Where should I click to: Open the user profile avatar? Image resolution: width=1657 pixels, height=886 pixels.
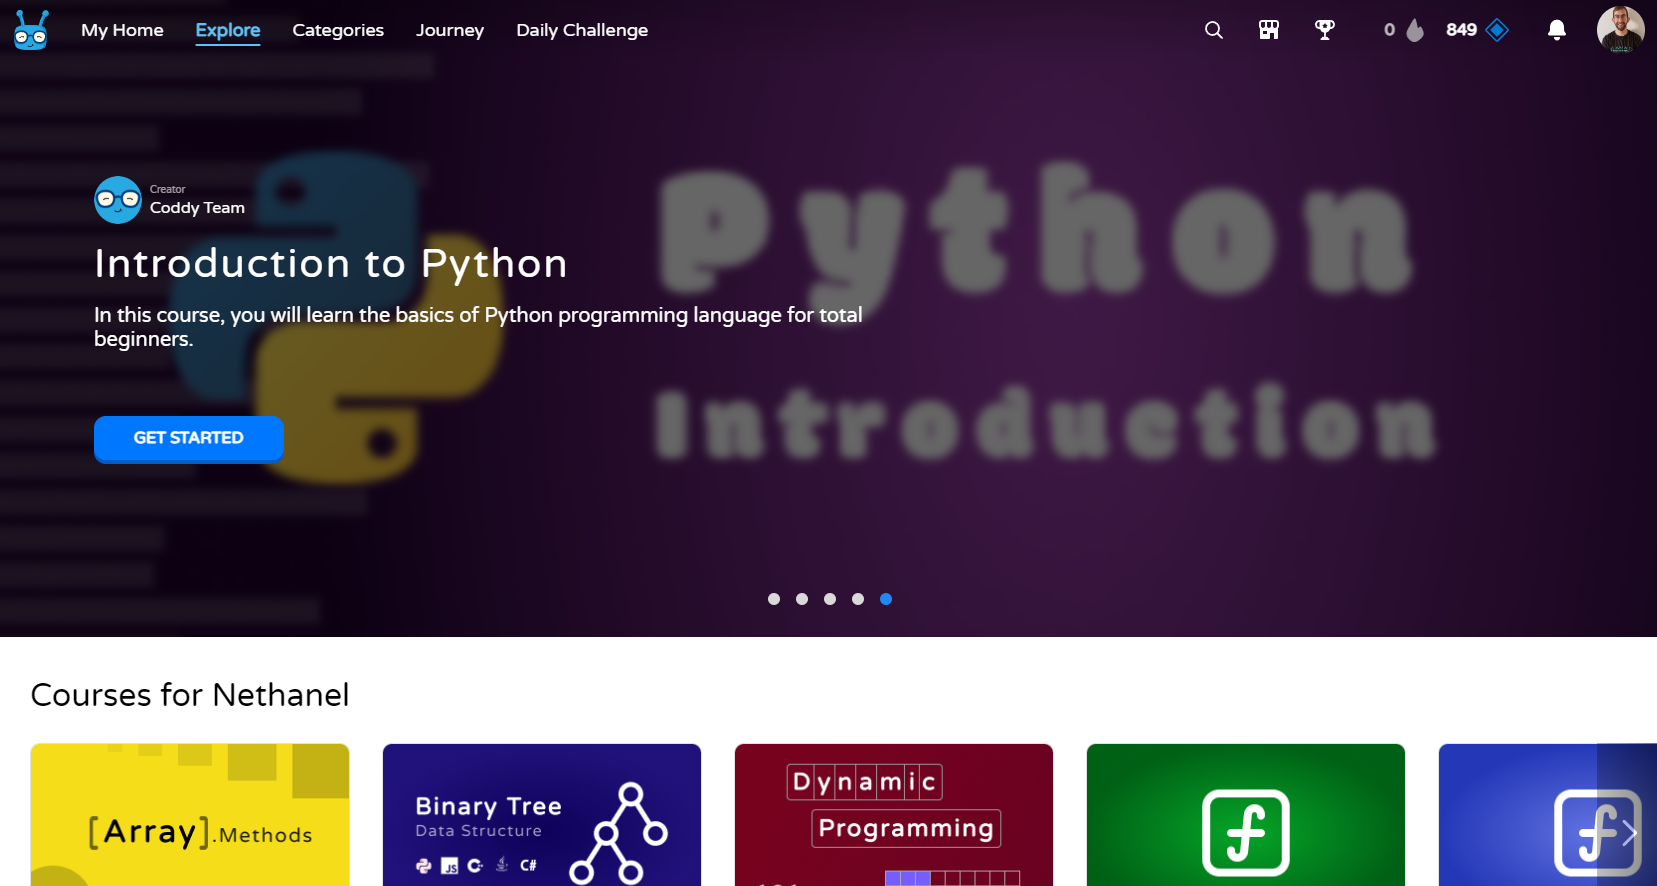coord(1621,30)
